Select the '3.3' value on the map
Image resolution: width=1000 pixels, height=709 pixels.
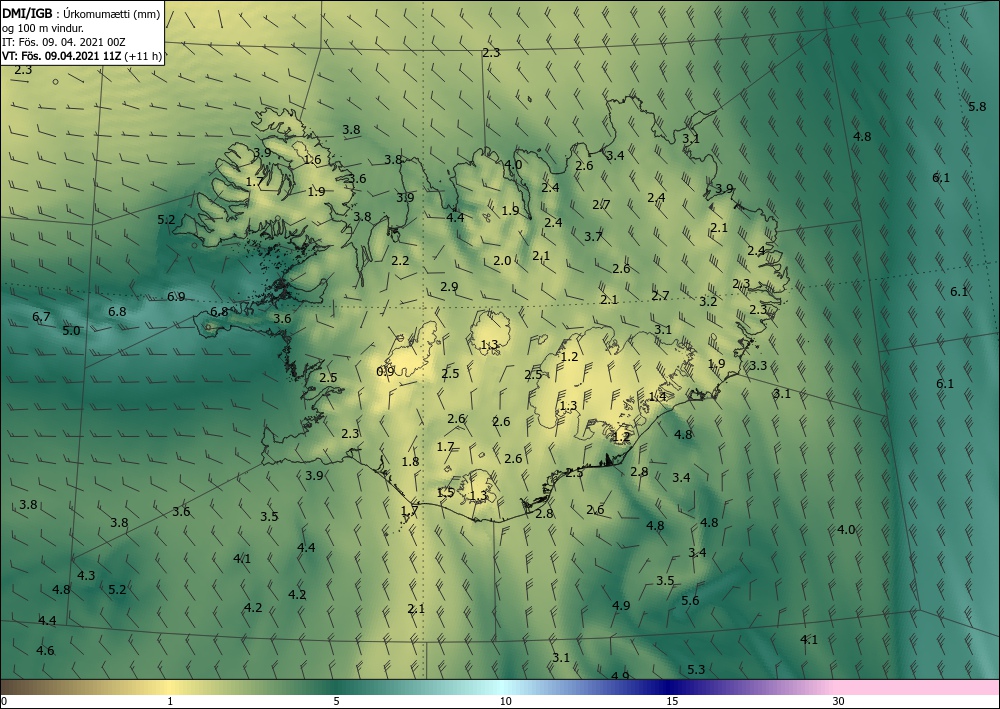[758, 366]
